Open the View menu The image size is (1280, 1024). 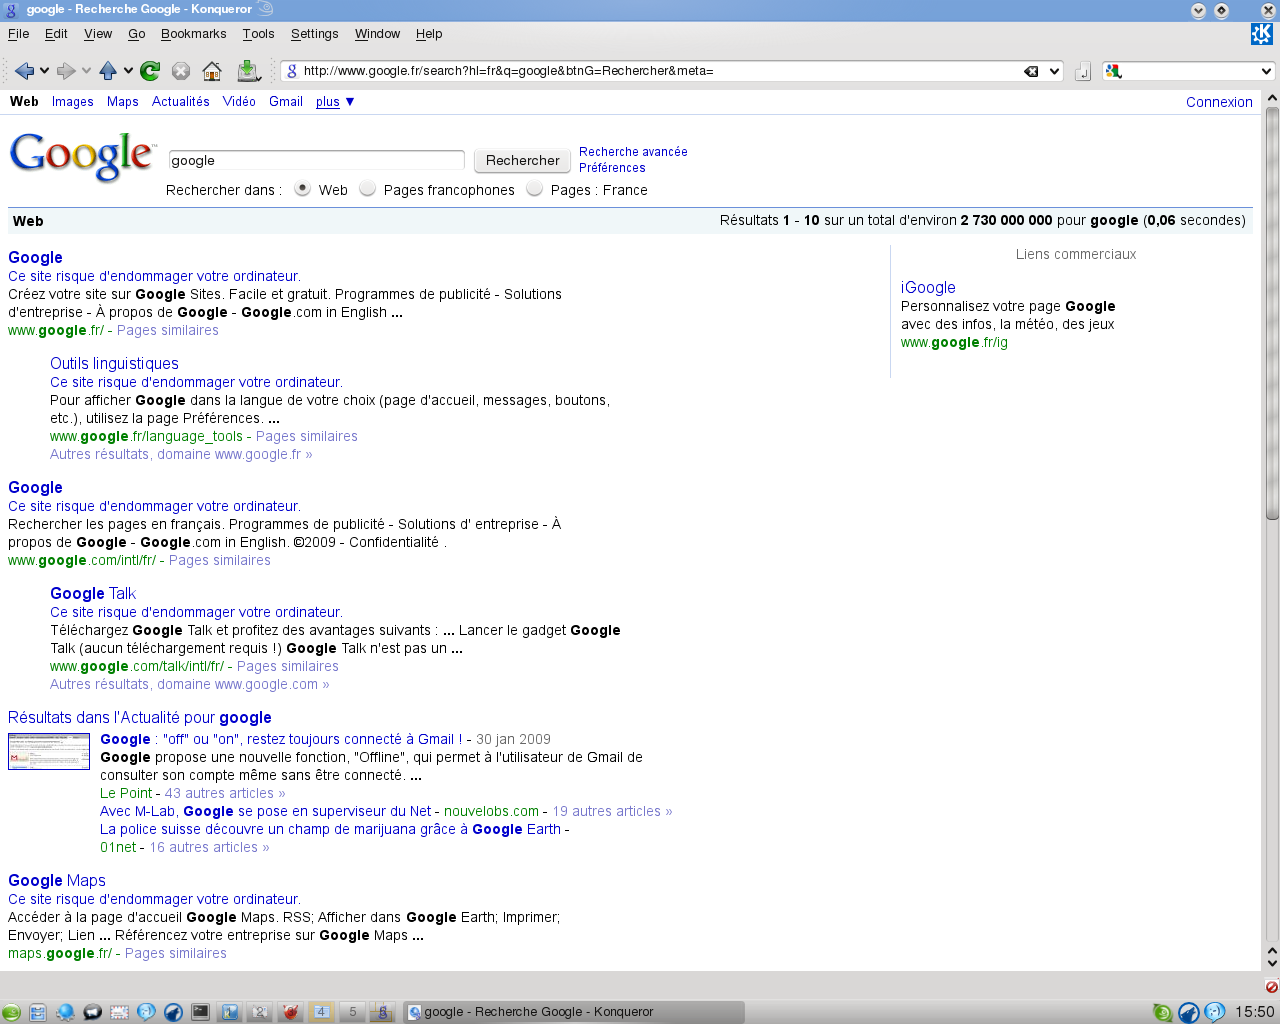[x=98, y=34]
